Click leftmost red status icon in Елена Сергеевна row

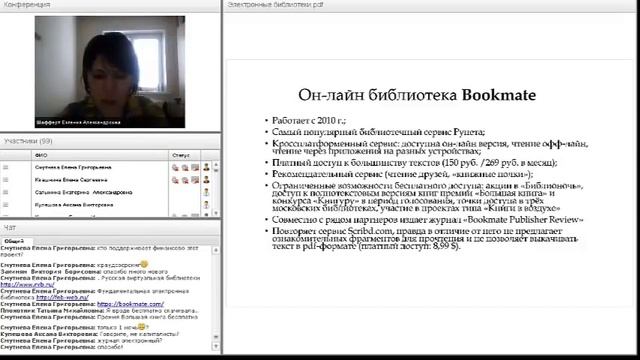click(175, 180)
